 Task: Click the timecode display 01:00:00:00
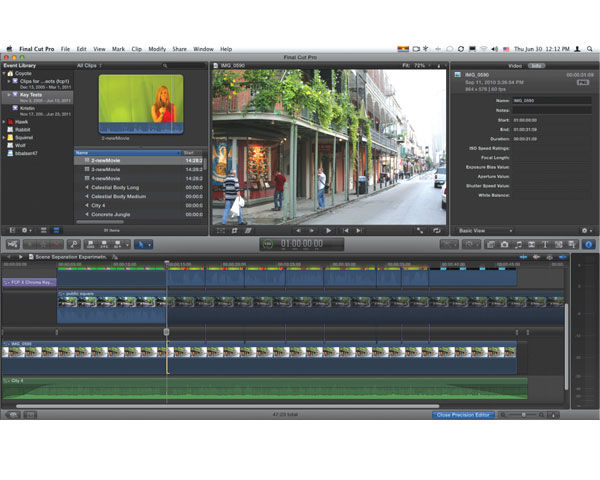tap(302, 244)
